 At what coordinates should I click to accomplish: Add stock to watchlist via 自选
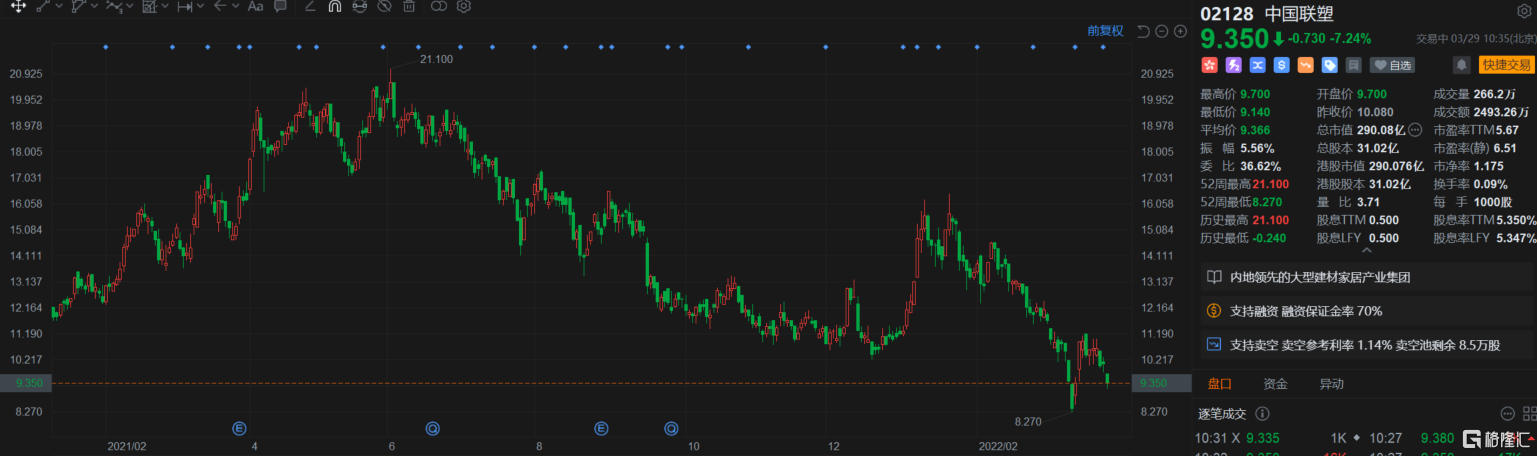coord(1393,65)
